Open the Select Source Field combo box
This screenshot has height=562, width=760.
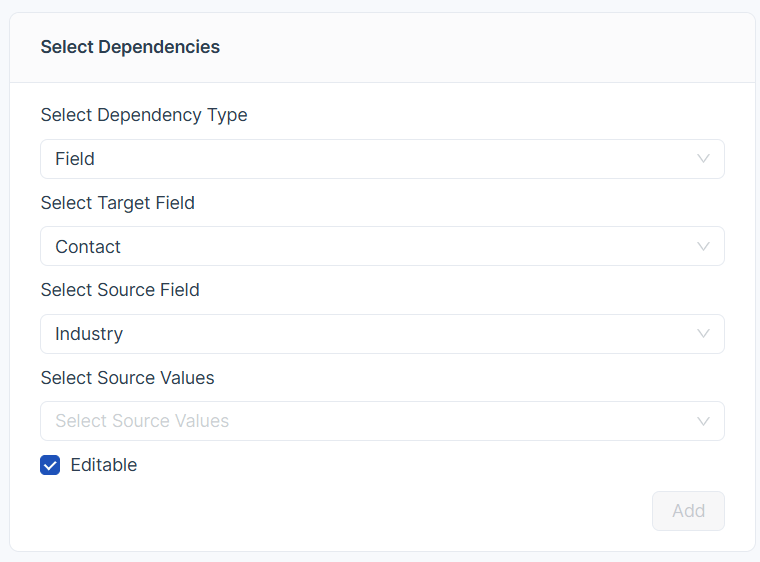point(382,334)
